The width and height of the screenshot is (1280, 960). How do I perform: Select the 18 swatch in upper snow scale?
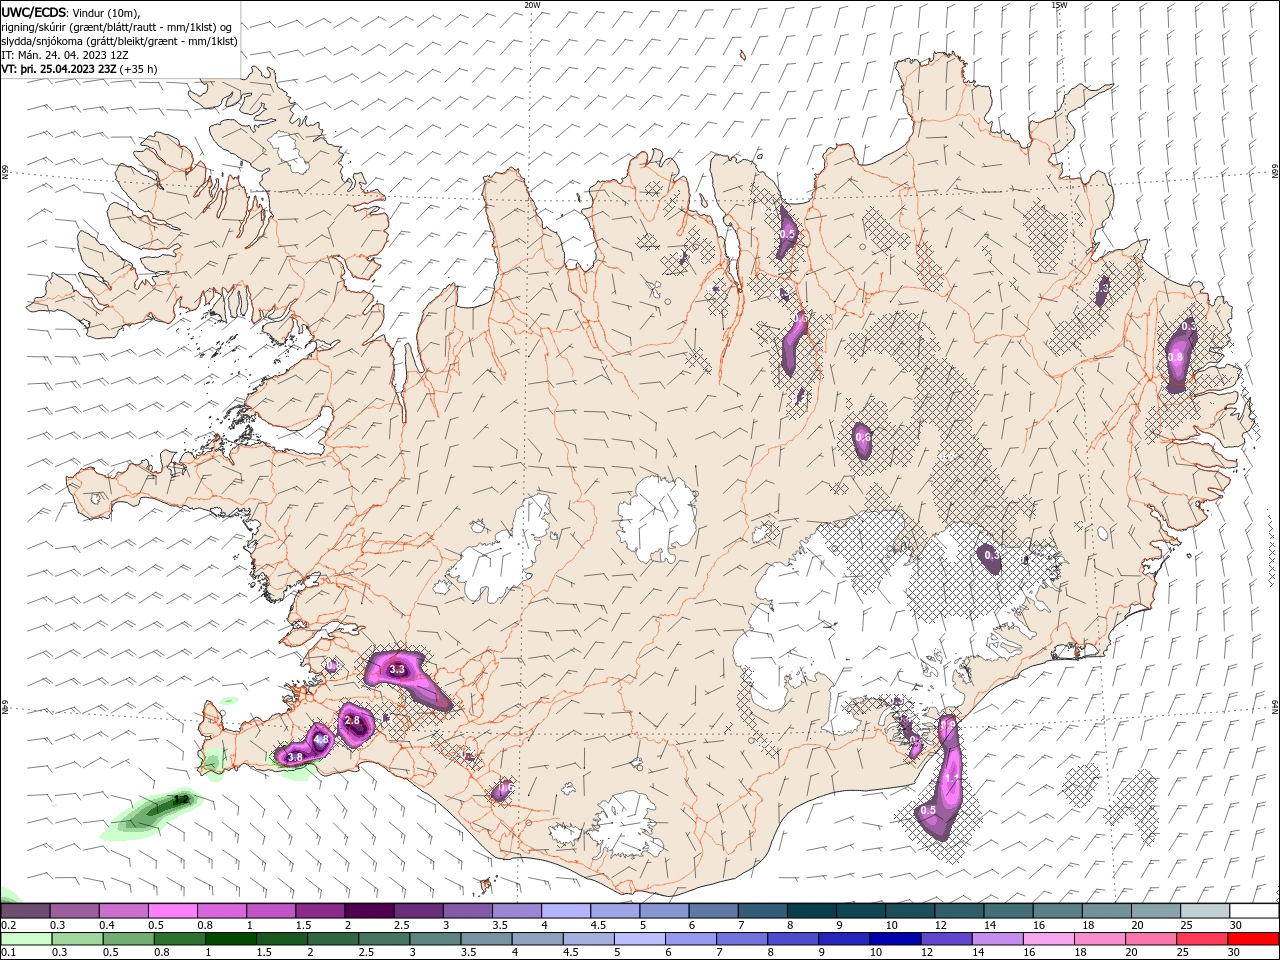pos(1107,911)
